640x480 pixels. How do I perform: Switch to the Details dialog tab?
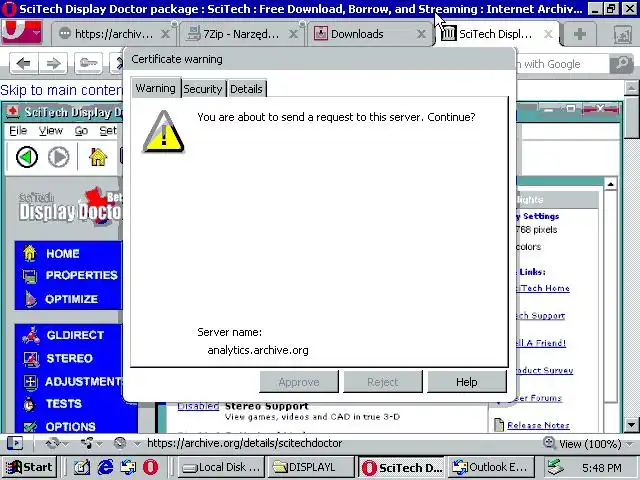(246, 89)
